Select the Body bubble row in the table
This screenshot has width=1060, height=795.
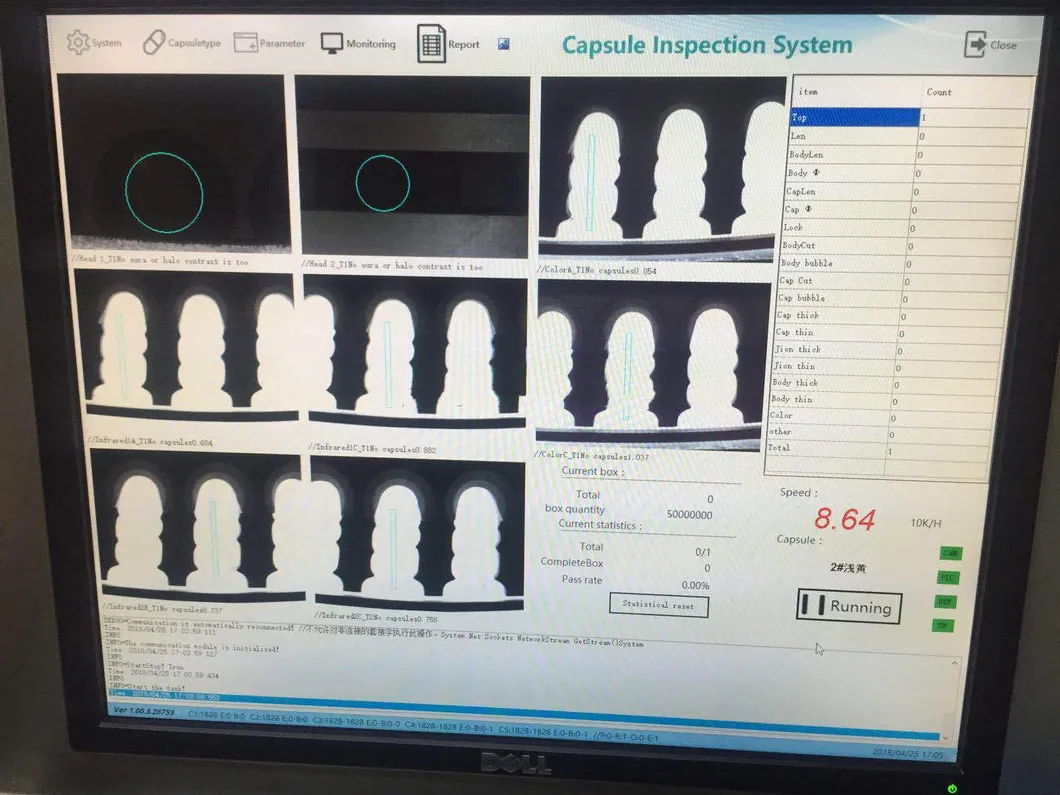click(x=840, y=264)
